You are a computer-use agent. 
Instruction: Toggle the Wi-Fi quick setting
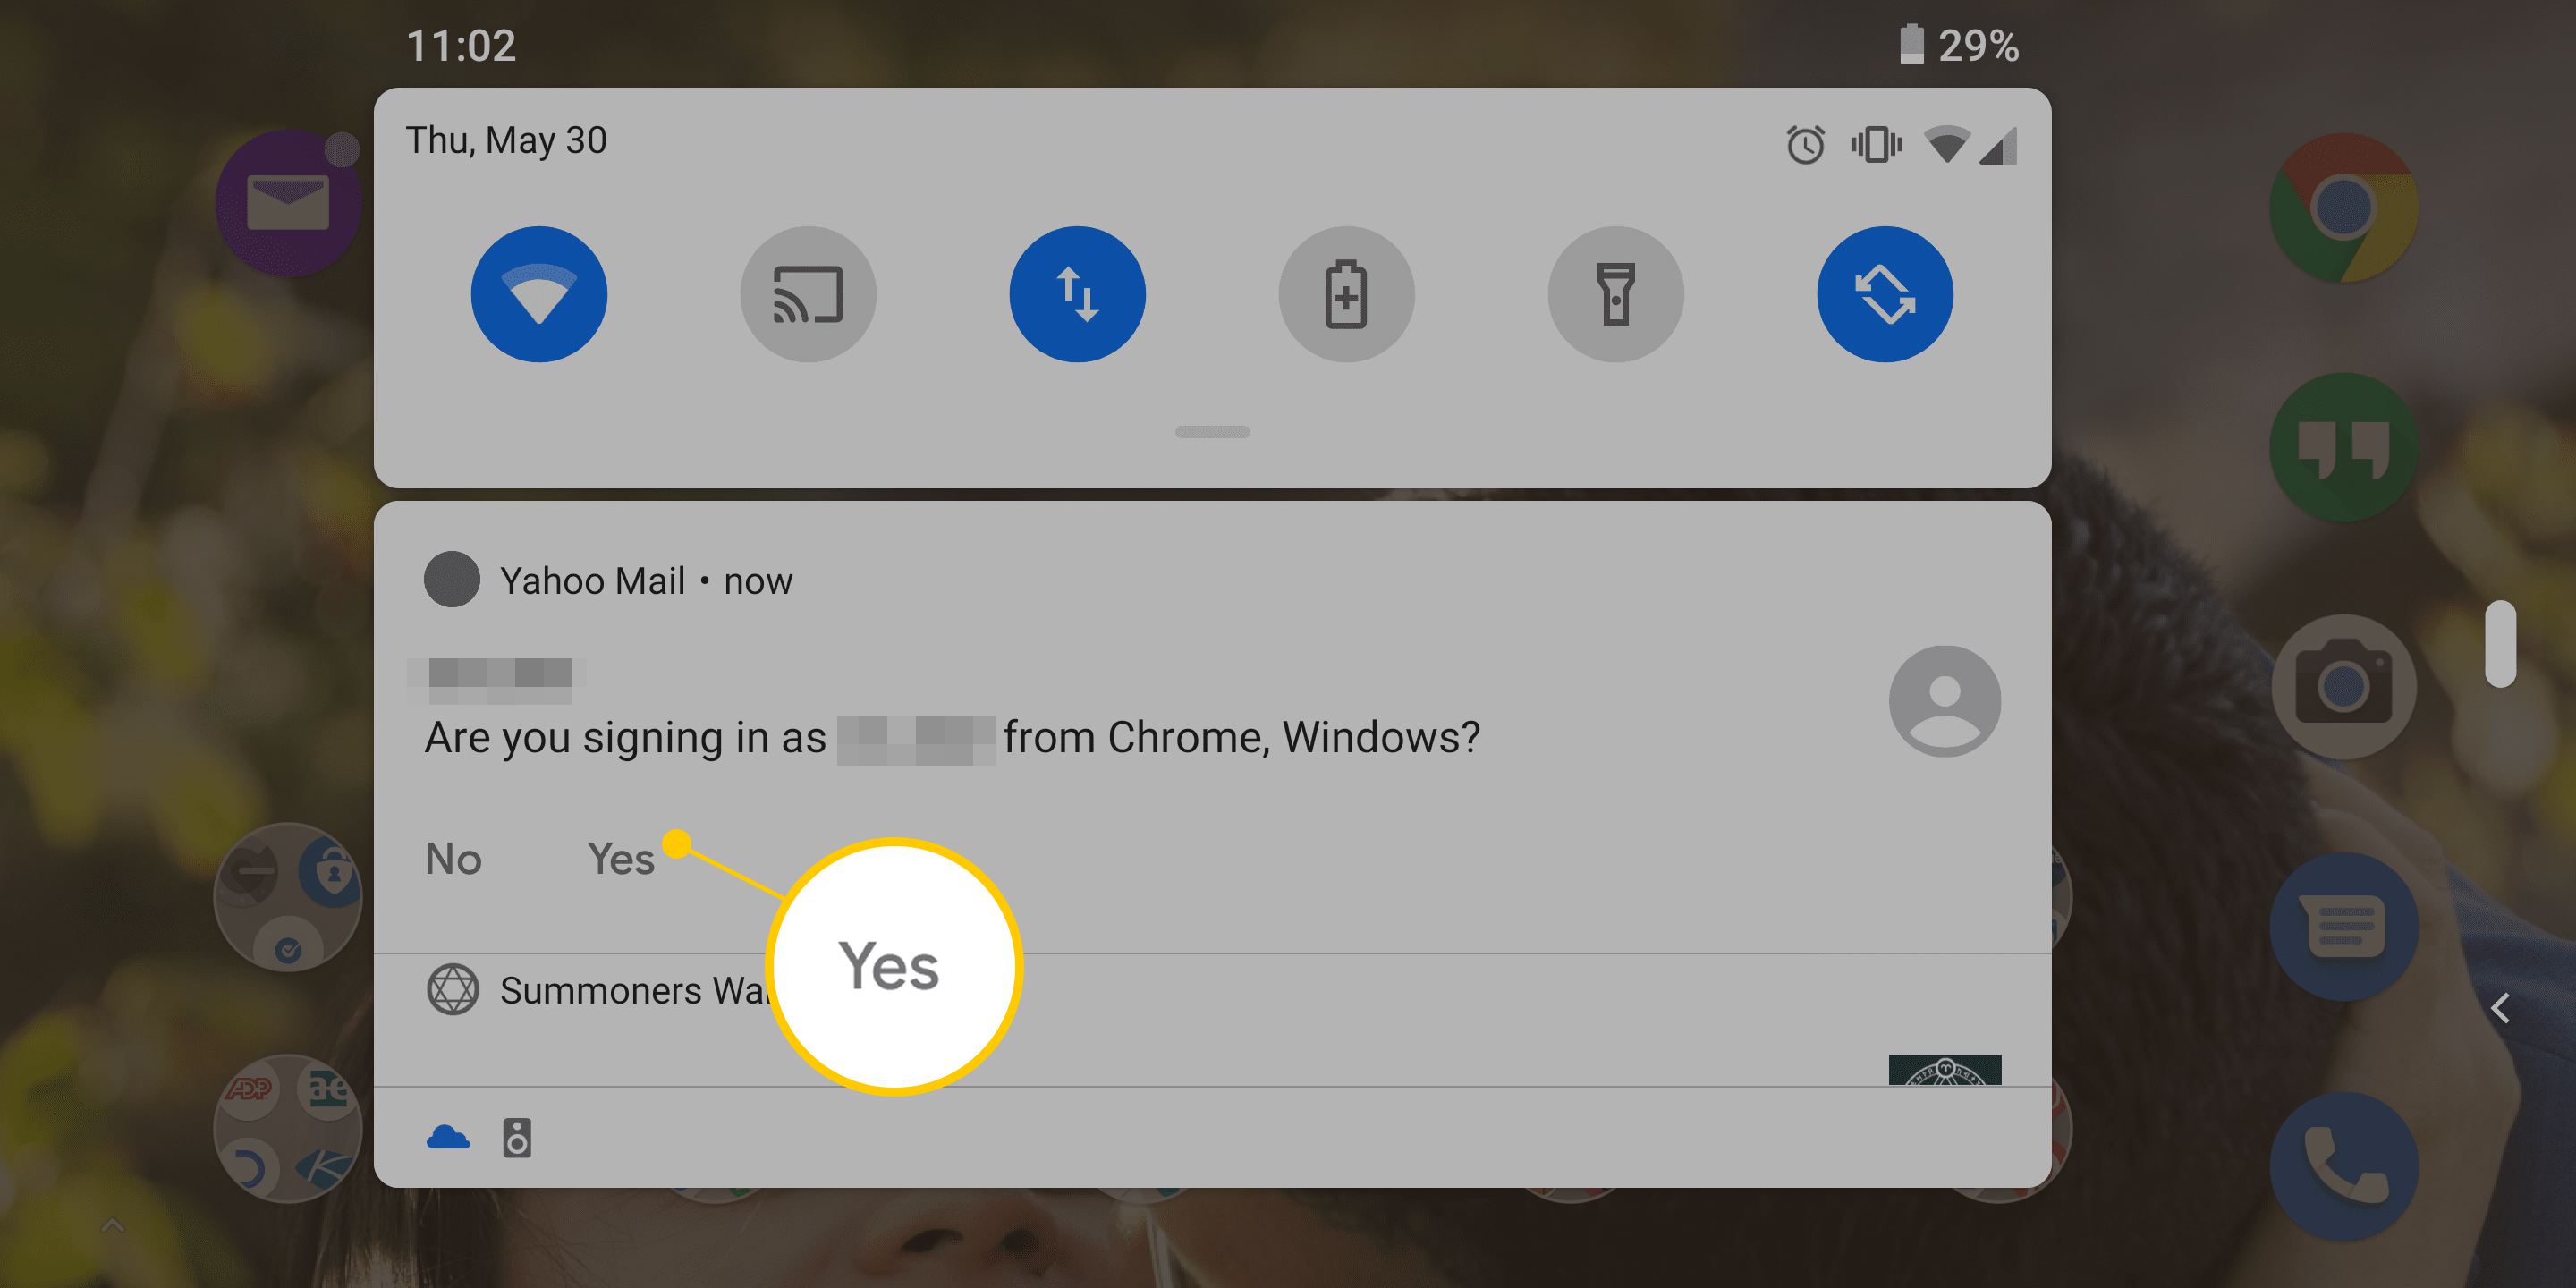(539, 294)
